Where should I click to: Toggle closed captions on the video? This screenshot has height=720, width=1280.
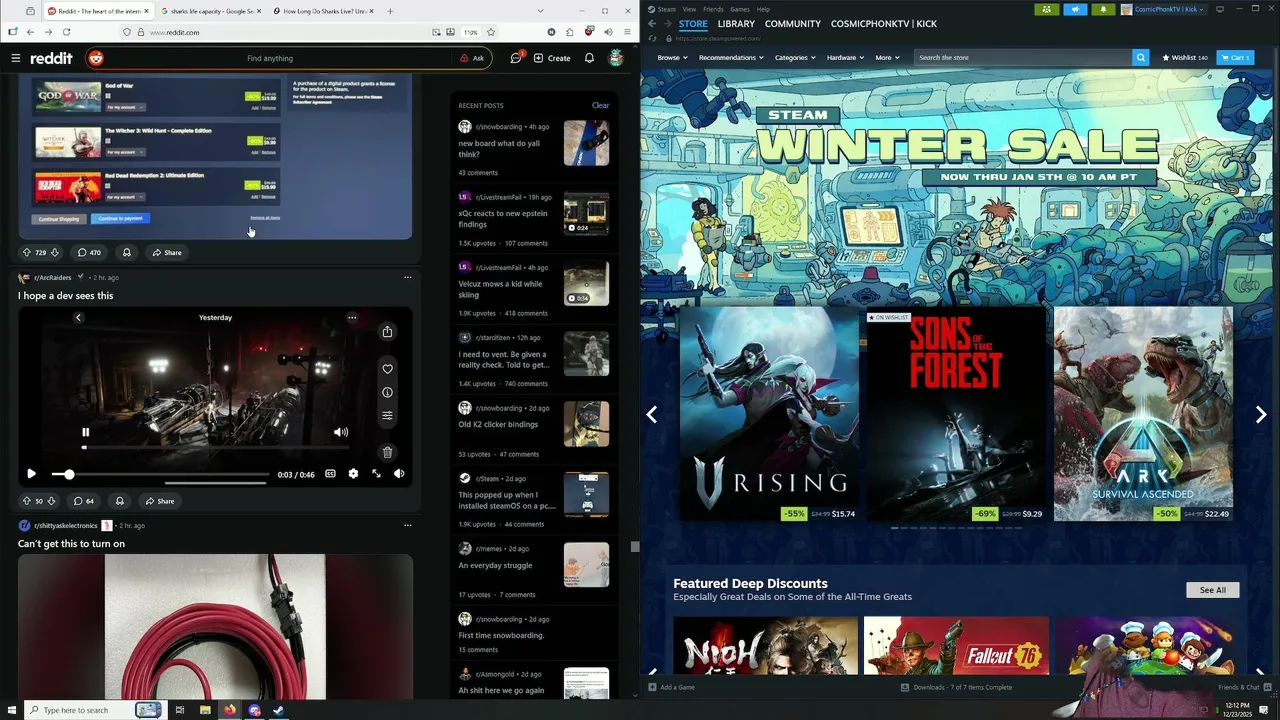[x=330, y=474]
